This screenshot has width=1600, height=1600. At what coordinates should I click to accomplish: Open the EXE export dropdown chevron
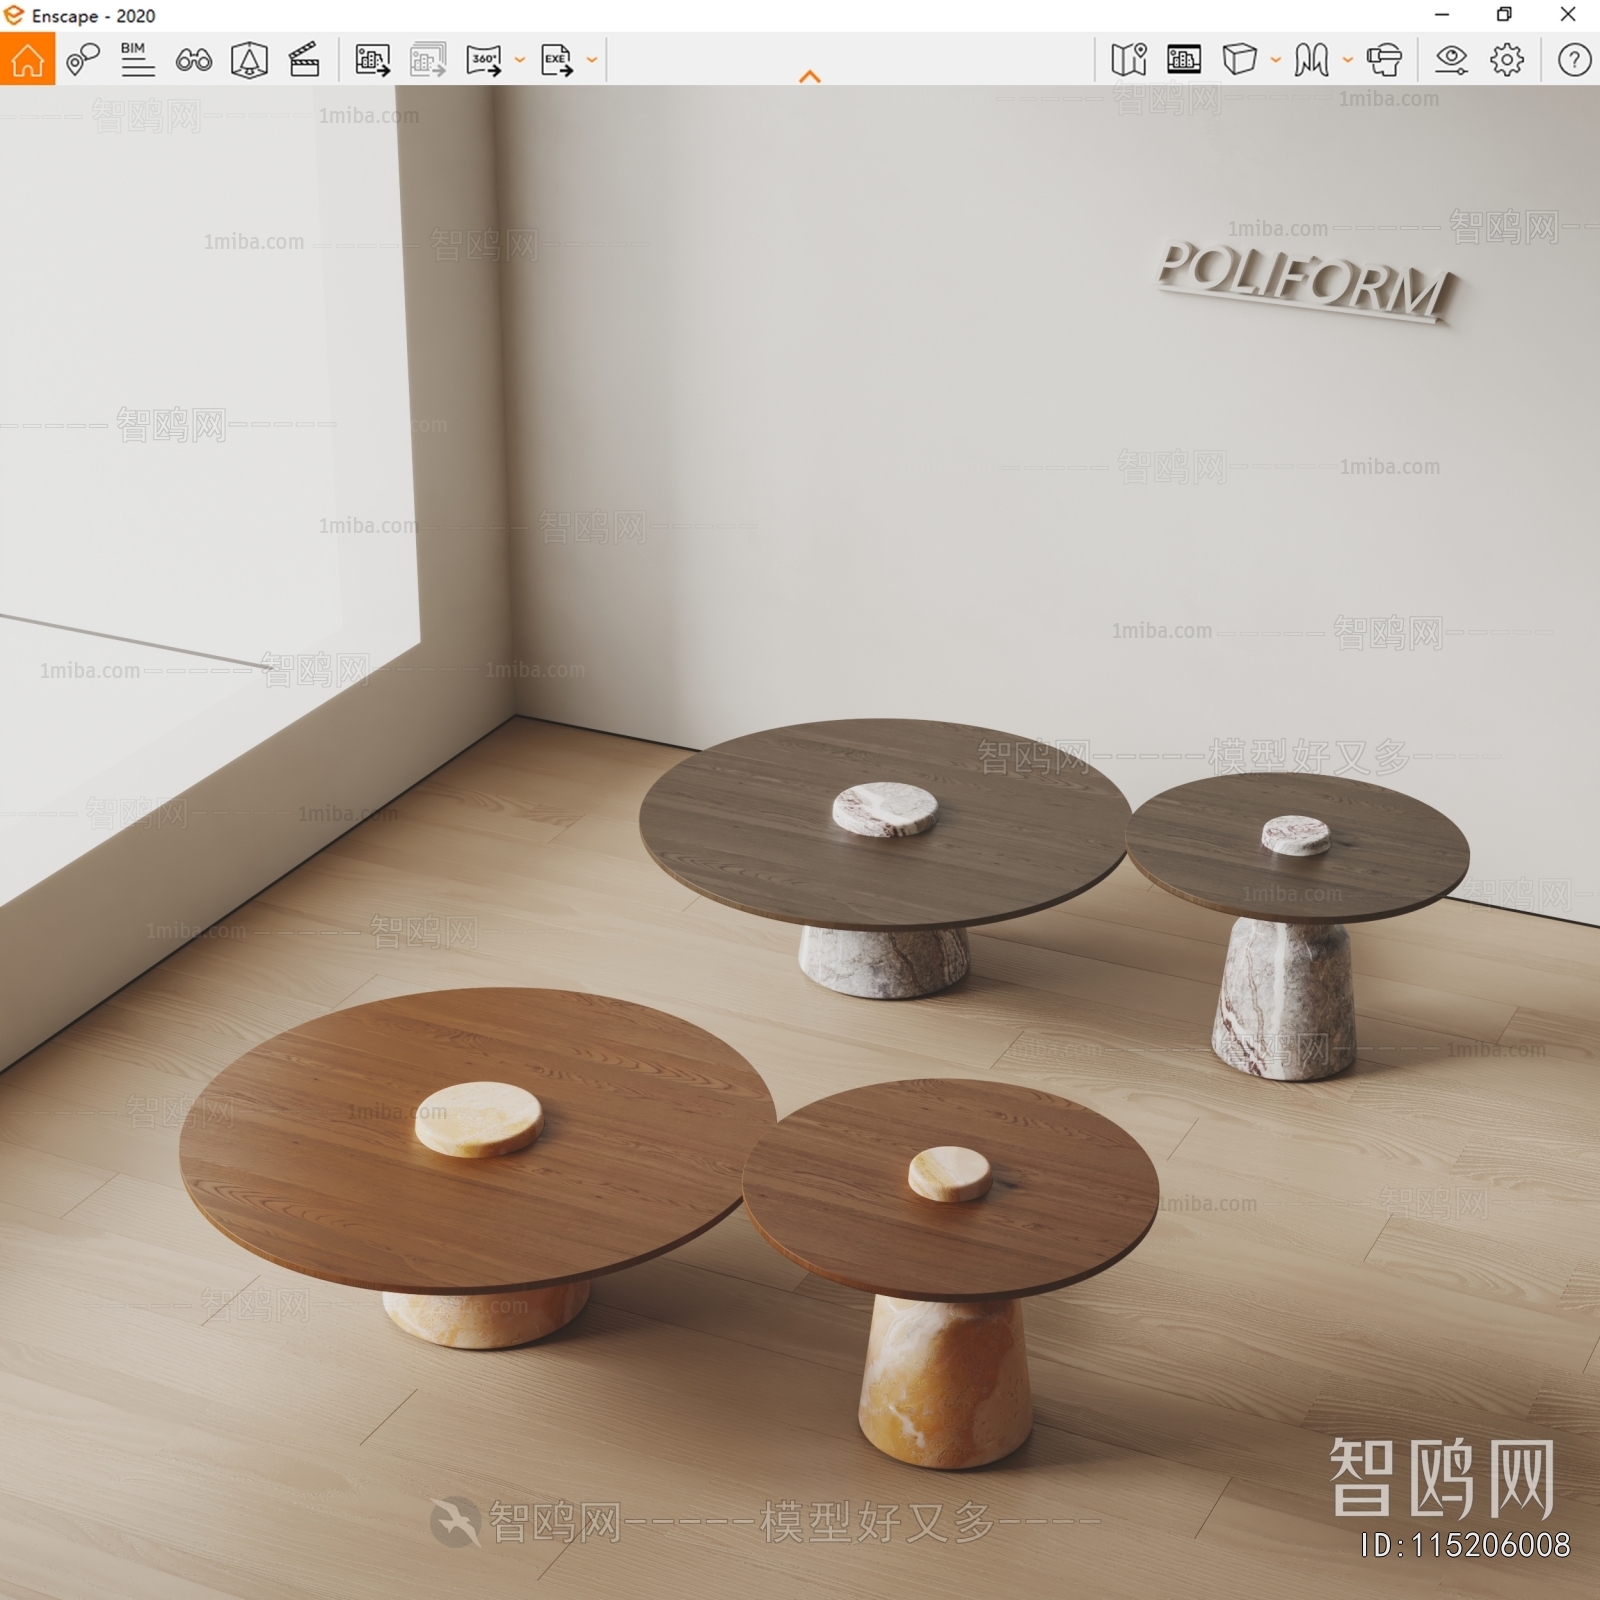(590, 60)
